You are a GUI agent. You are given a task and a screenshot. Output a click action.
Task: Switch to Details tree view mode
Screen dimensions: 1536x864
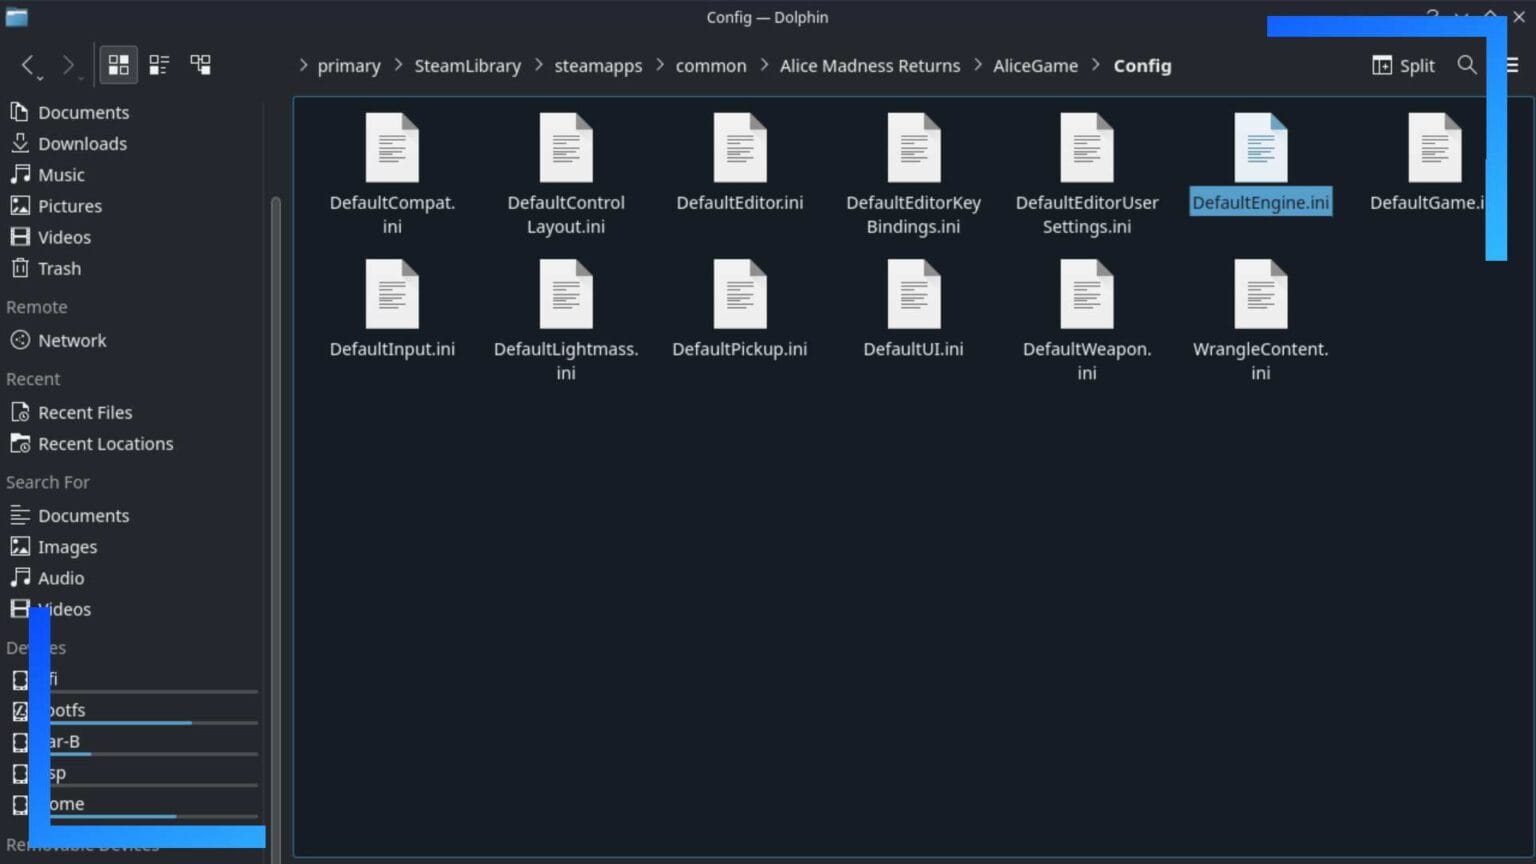click(200, 65)
